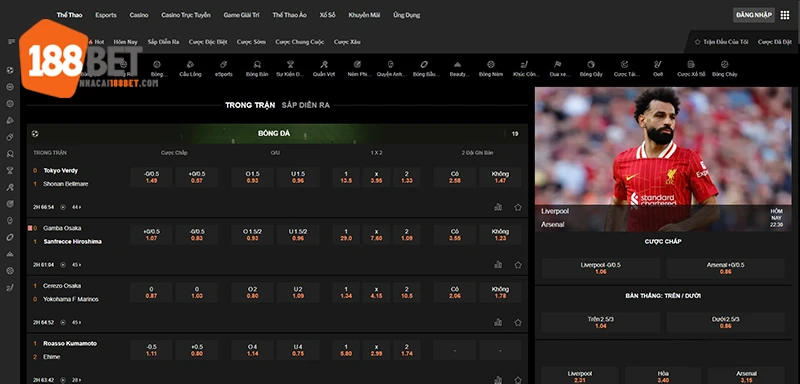Toggle the favorite star for Tokyo Verdy match
This screenshot has width=800, height=384.
pos(518,207)
